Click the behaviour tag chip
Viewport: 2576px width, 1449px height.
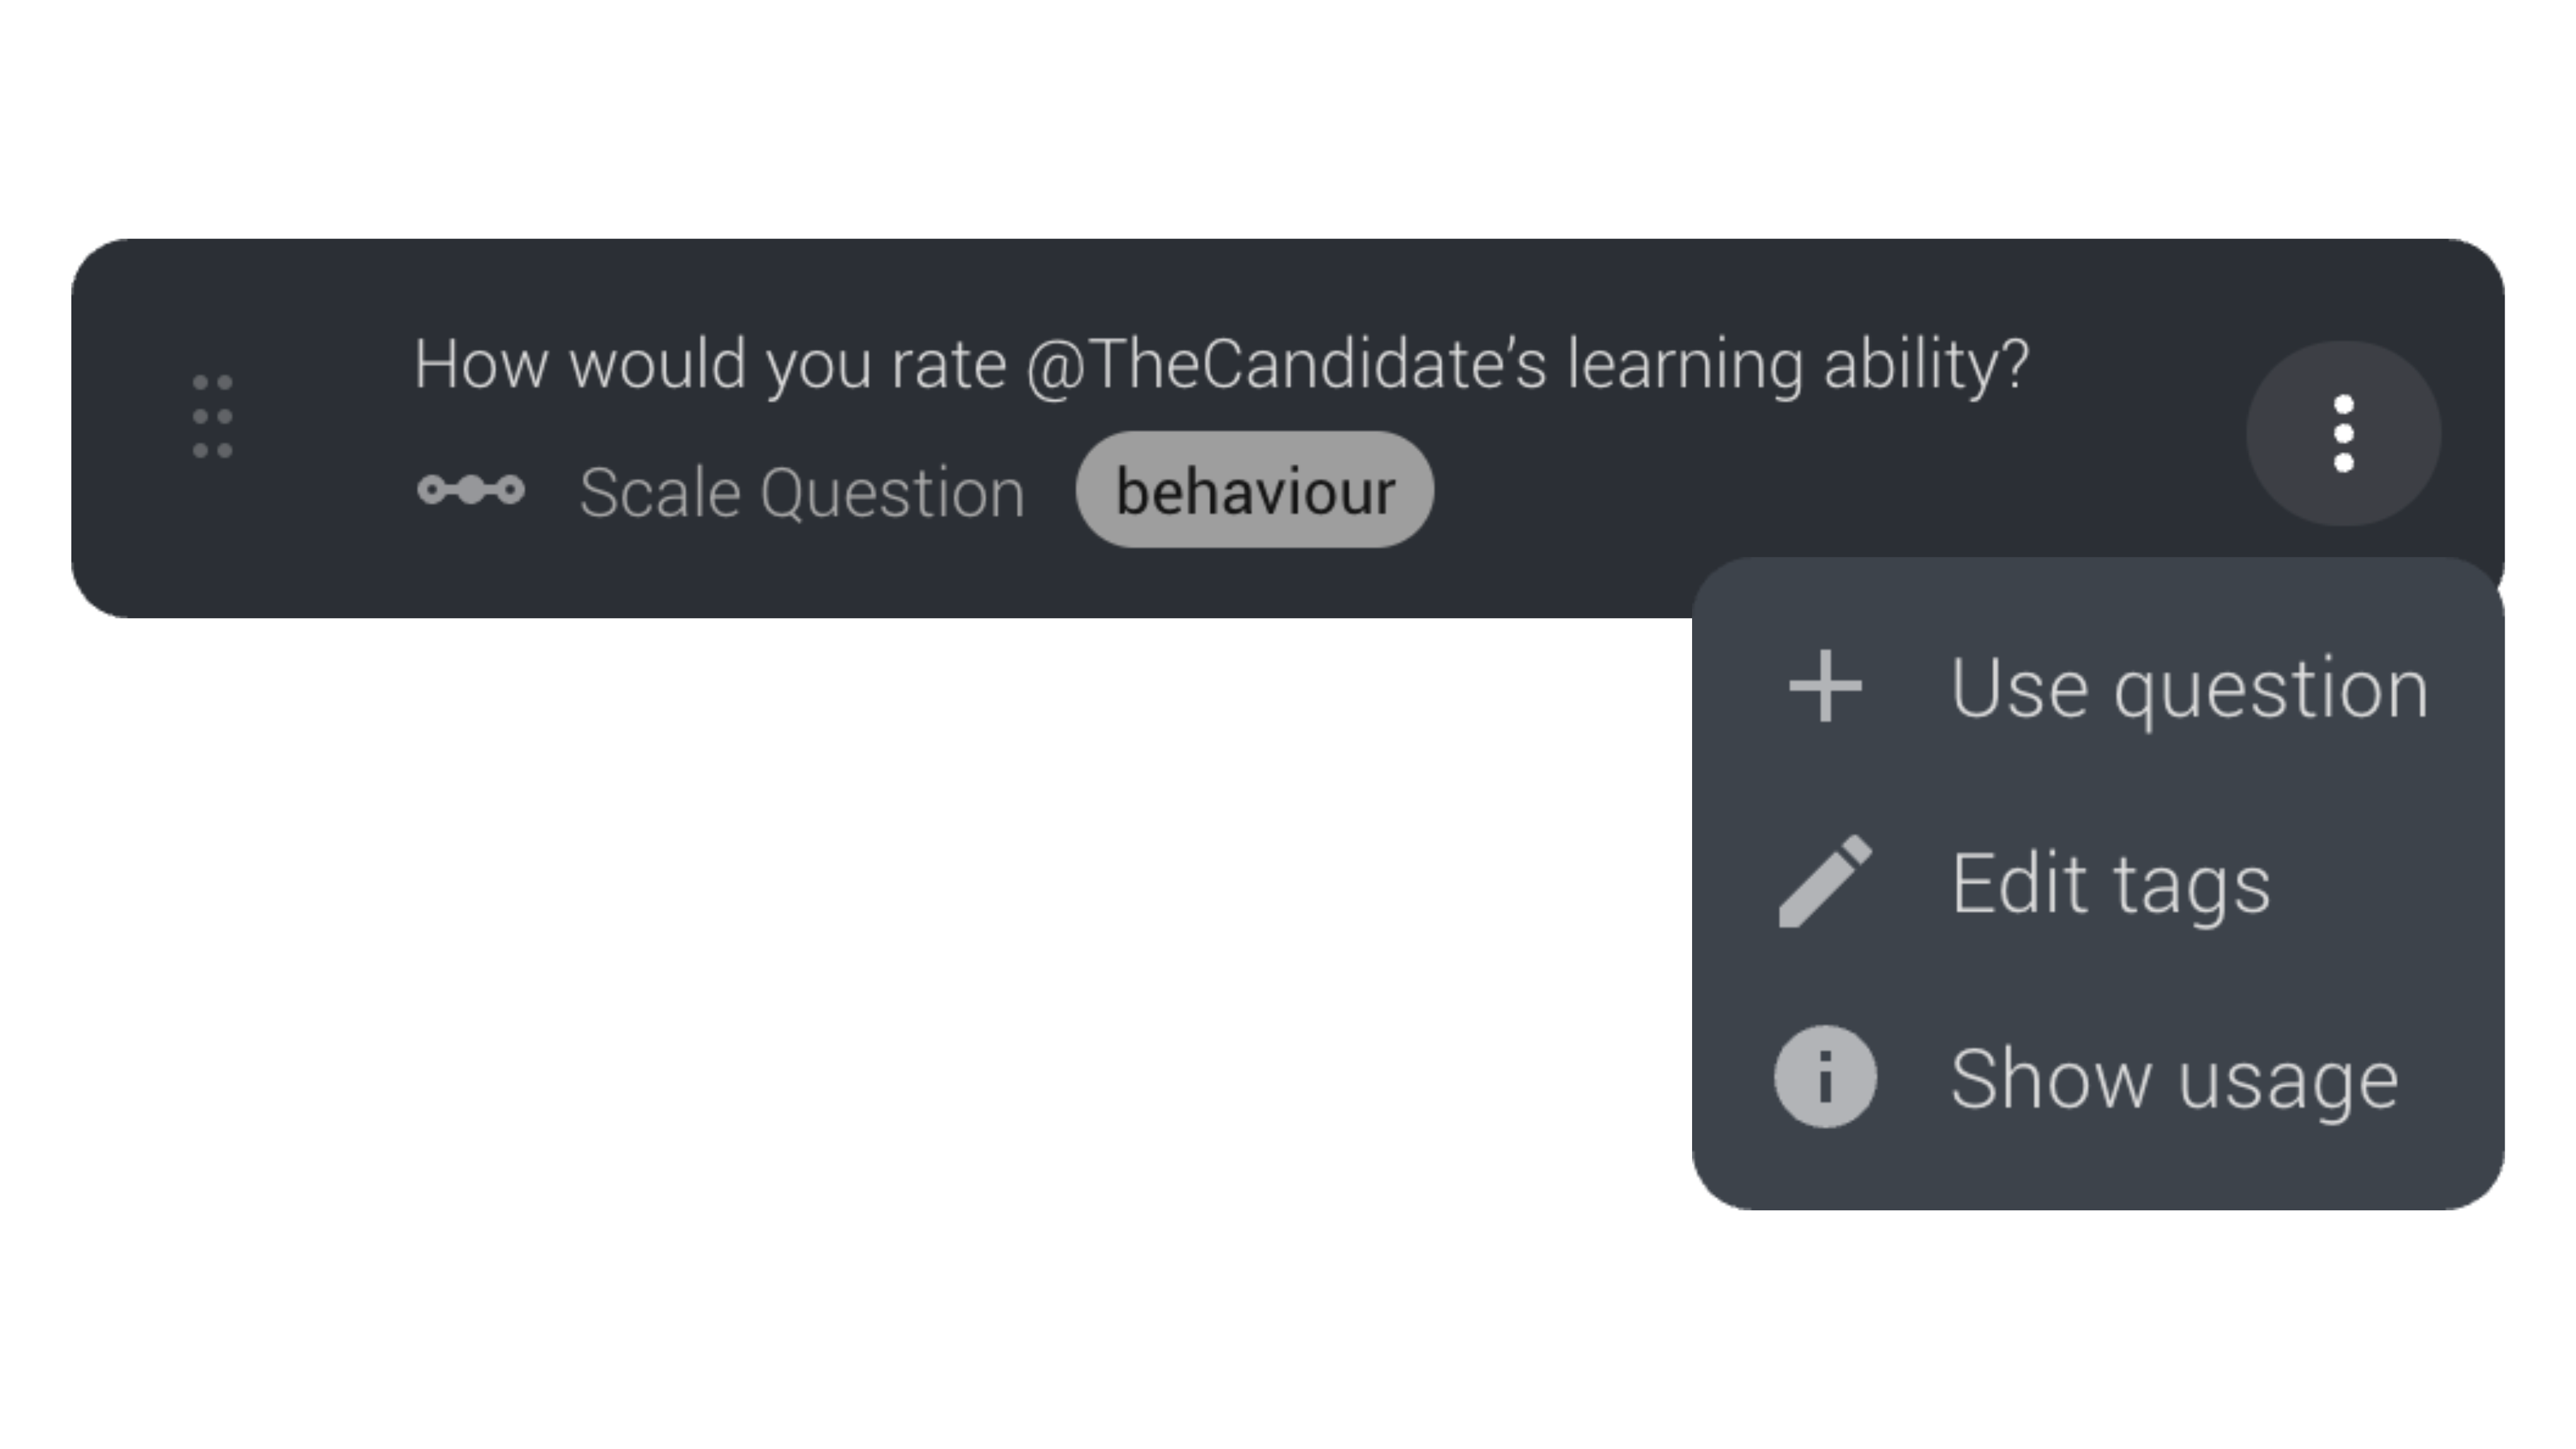pos(1254,490)
